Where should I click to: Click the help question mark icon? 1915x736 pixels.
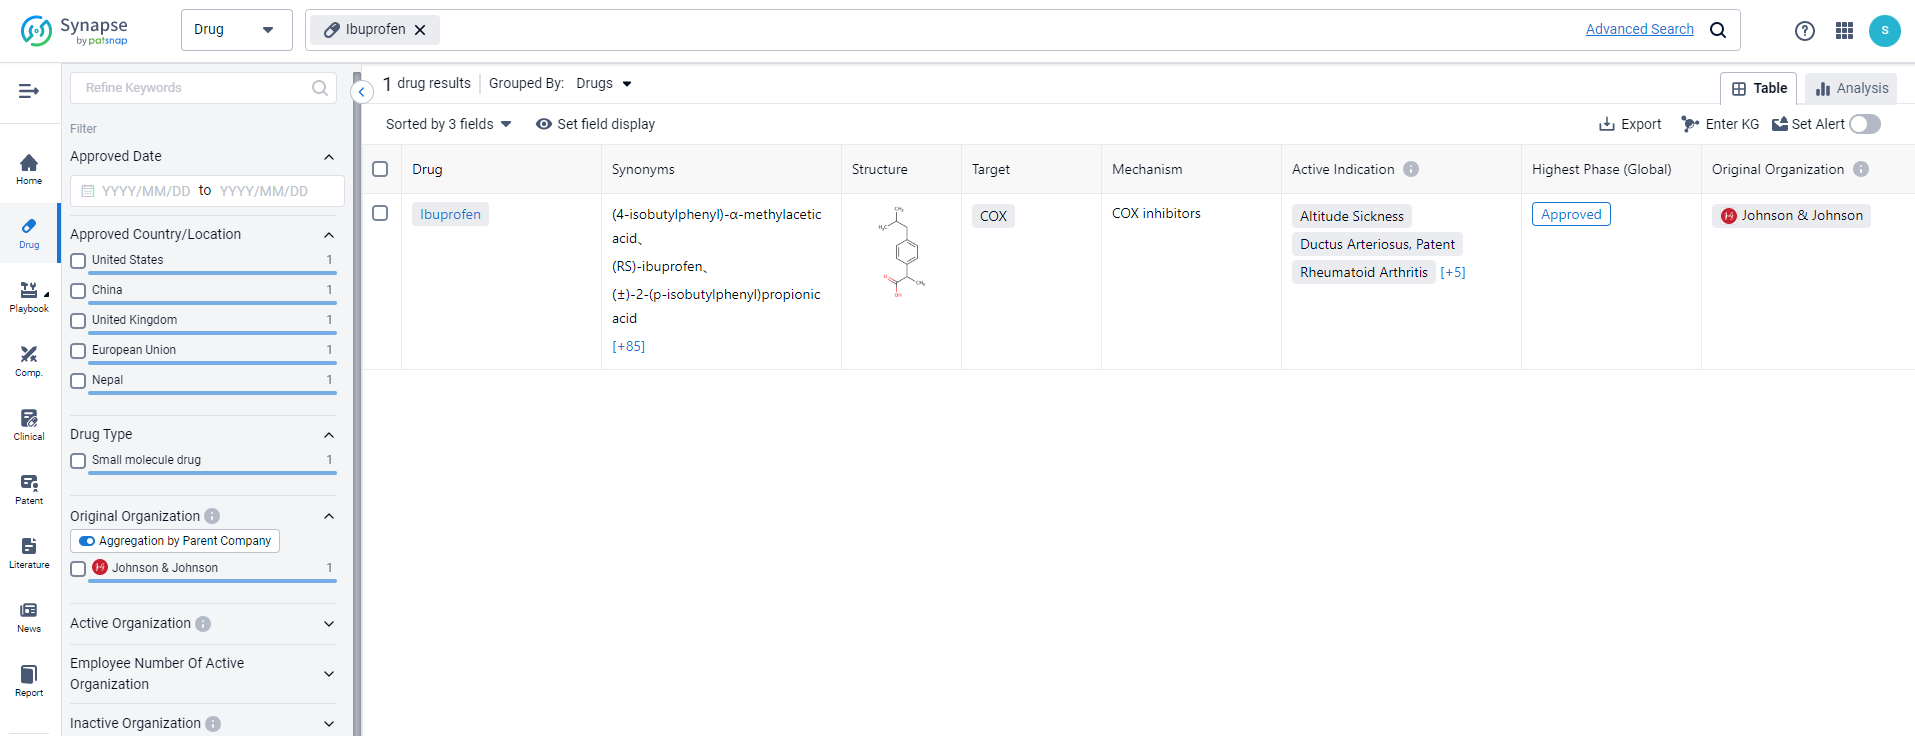(x=1804, y=31)
